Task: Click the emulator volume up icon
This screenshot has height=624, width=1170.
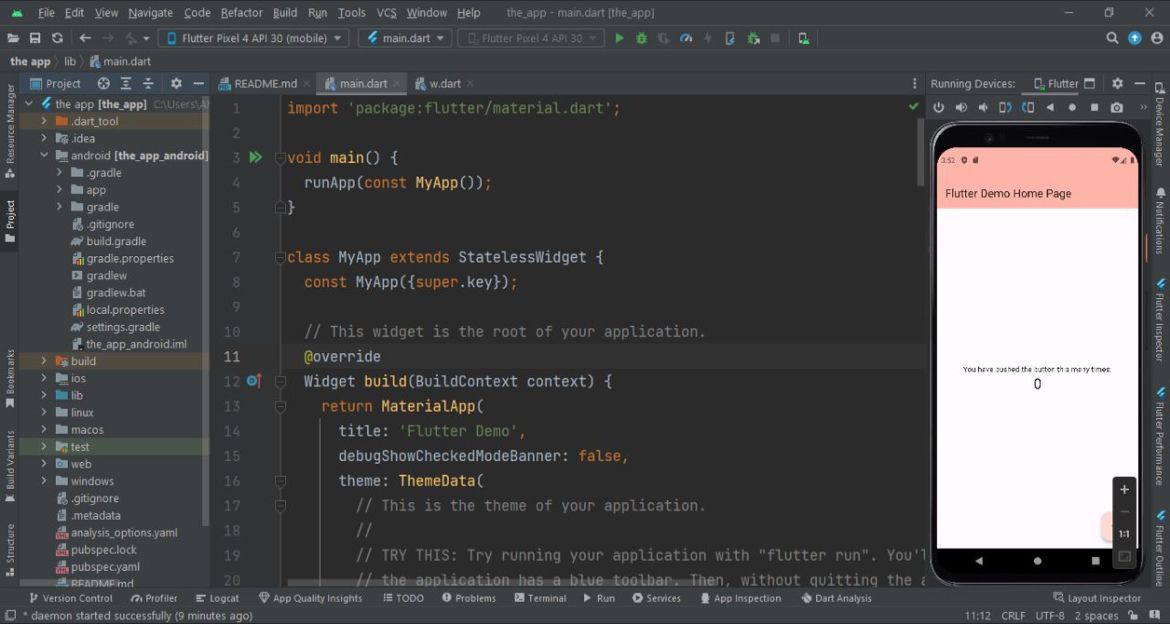Action: point(961,108)
